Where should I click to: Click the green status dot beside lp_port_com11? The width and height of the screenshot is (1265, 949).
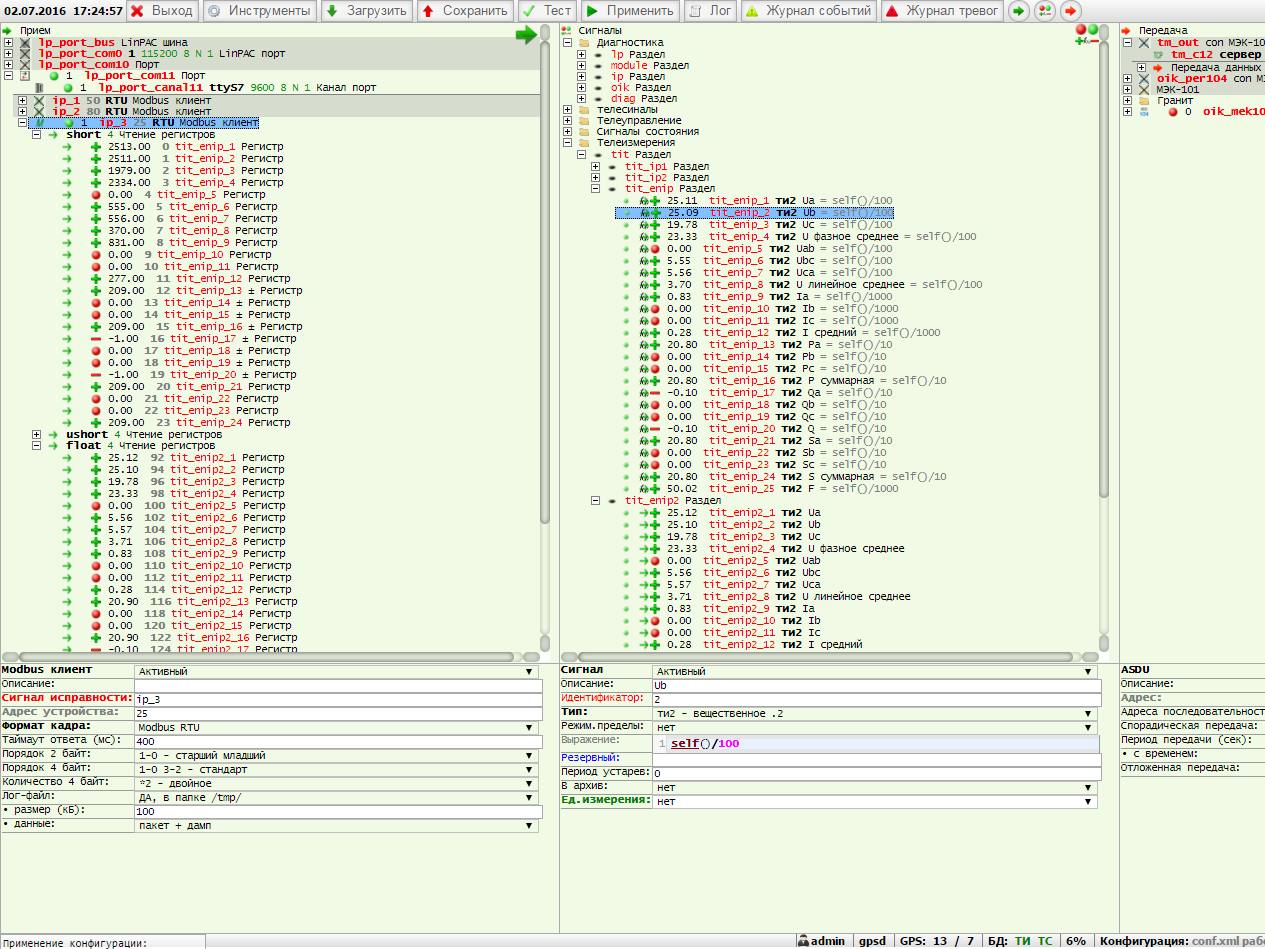point(54,76)
